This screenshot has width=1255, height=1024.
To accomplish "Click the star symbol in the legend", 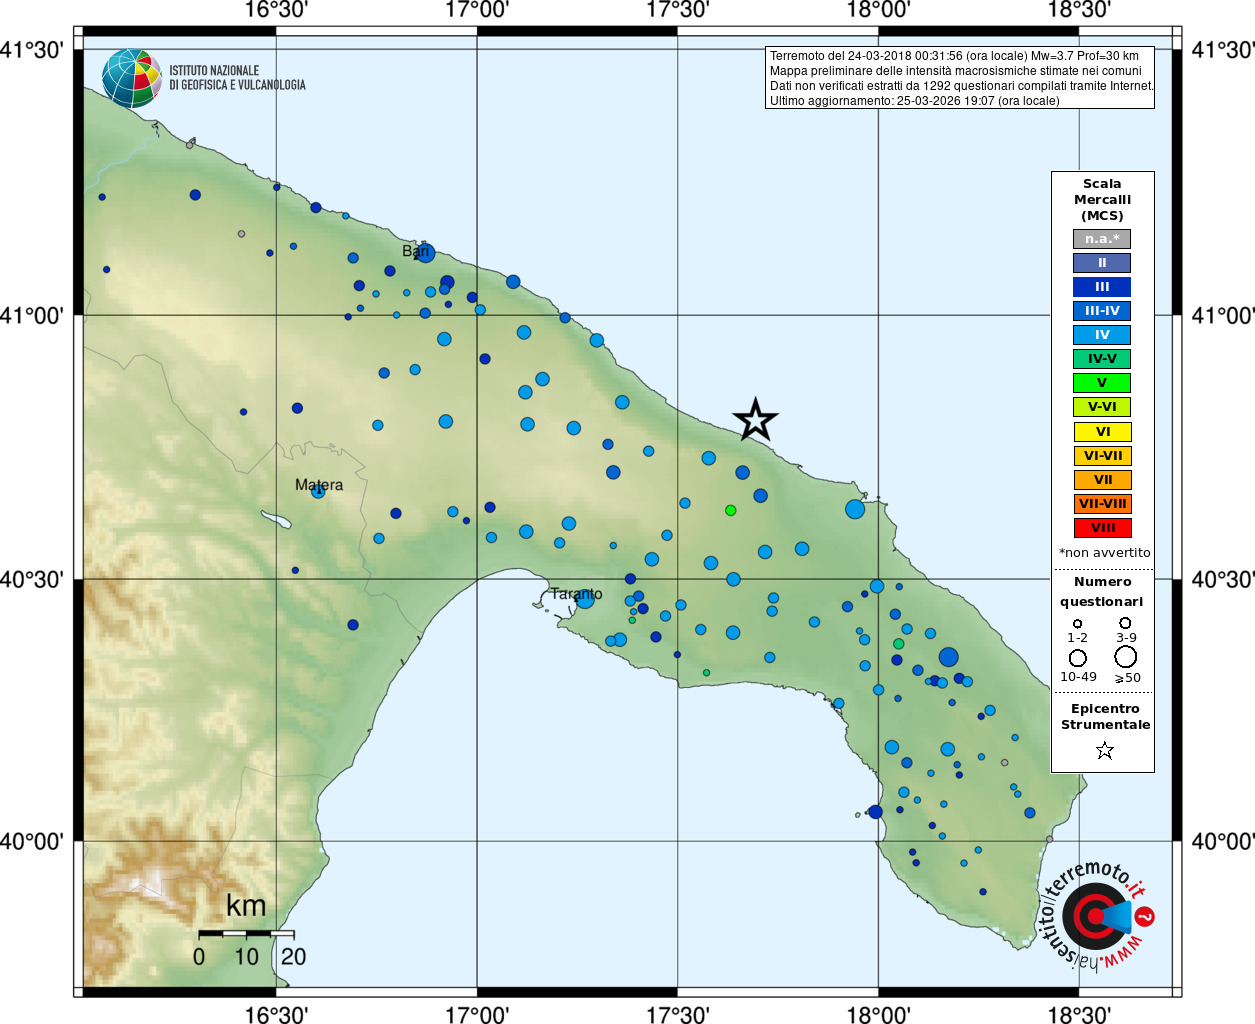I will (1104, 750).
